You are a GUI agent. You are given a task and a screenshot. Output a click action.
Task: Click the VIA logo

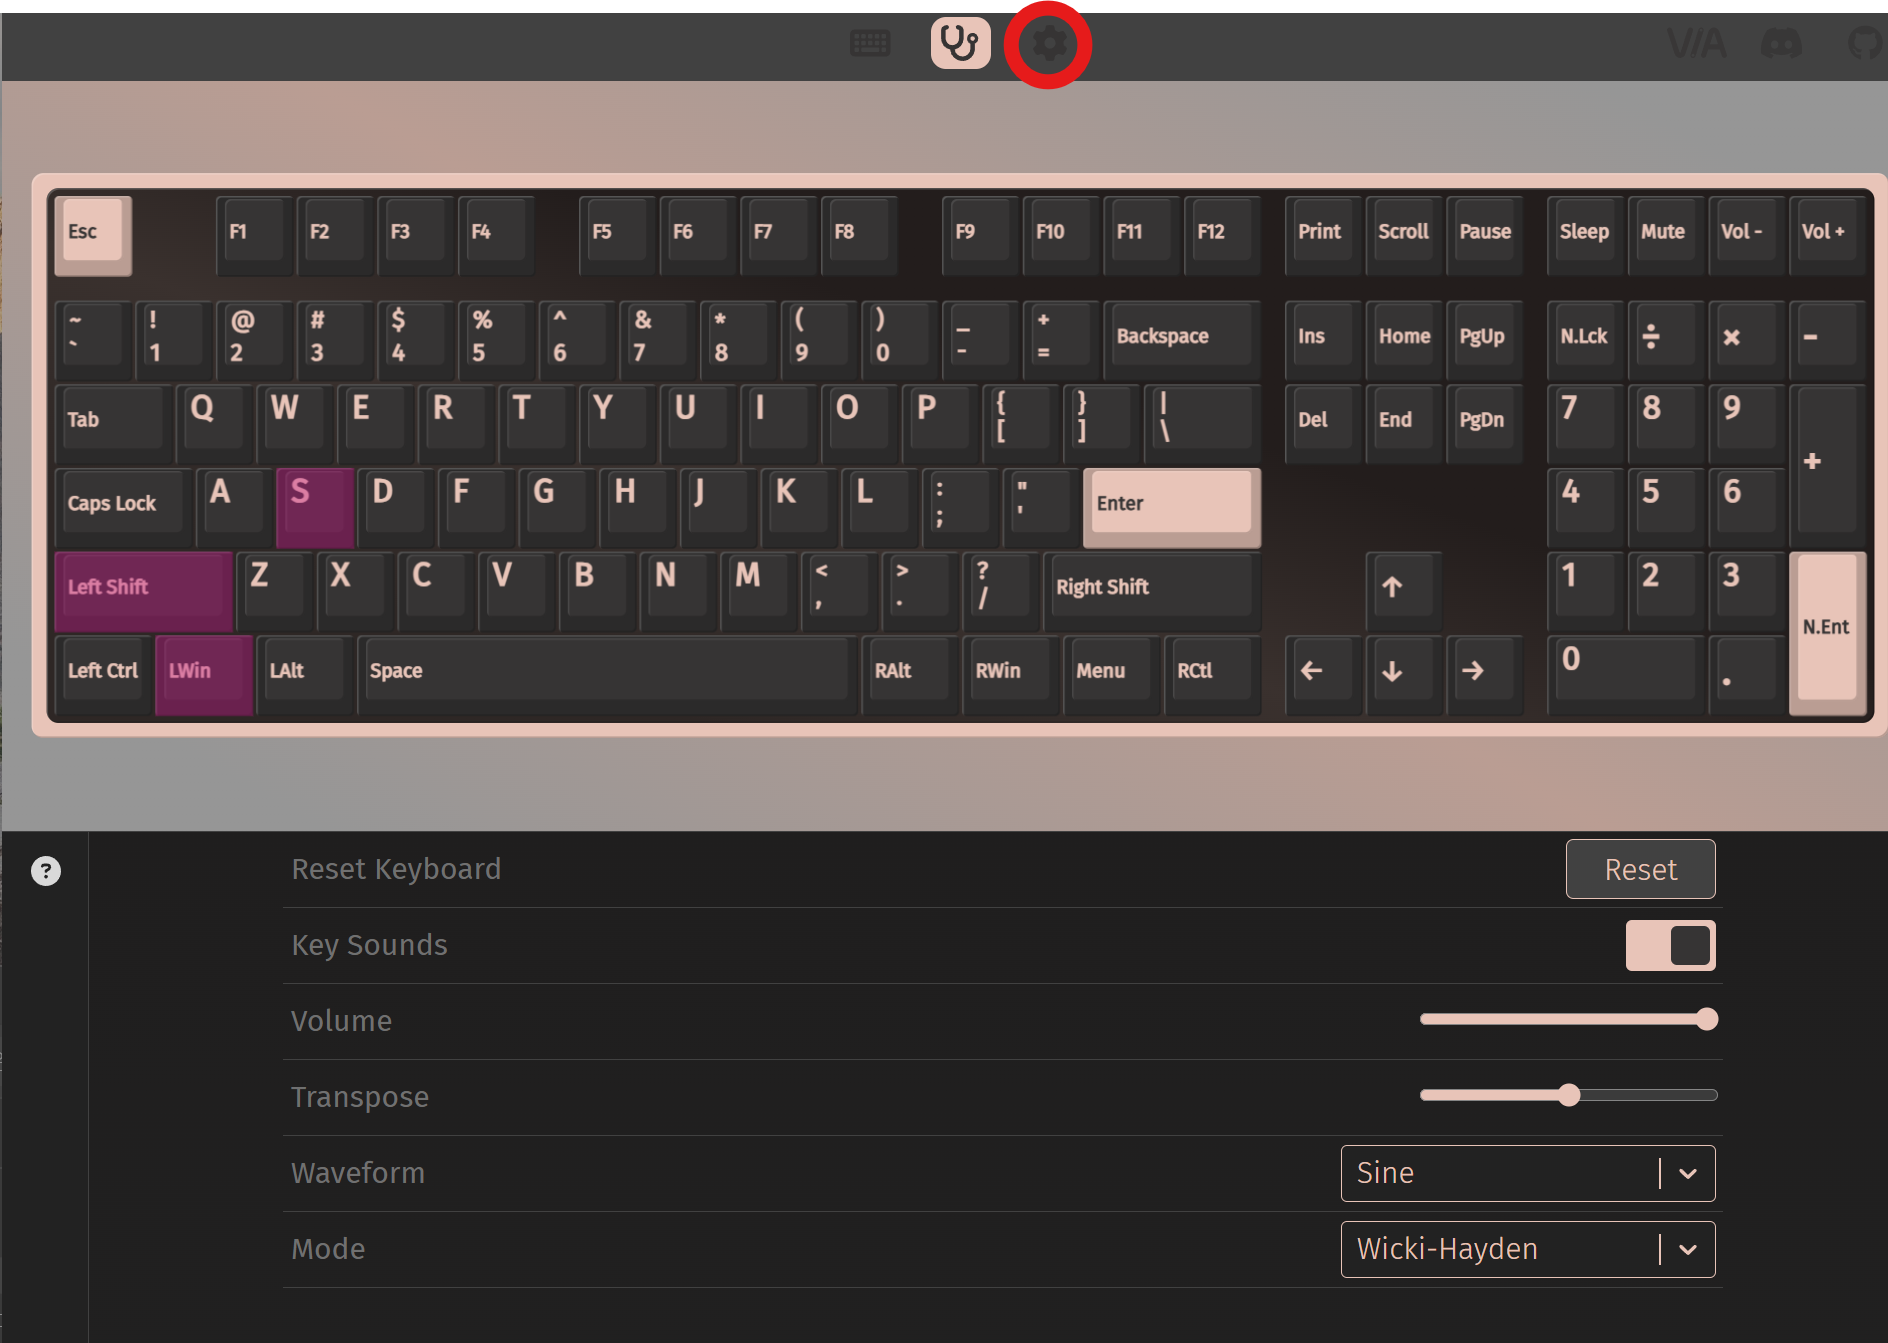pos(1697,43)
